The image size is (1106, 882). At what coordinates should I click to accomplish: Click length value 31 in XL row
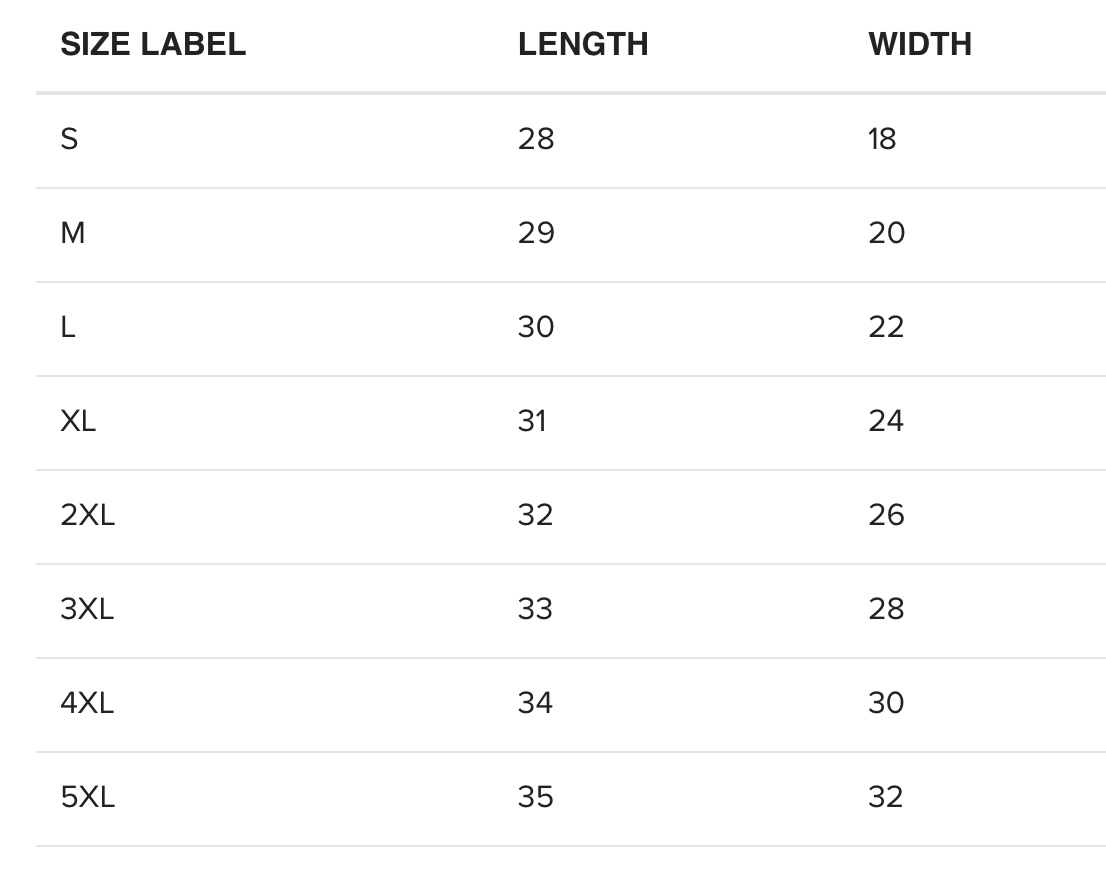point(532,421)
